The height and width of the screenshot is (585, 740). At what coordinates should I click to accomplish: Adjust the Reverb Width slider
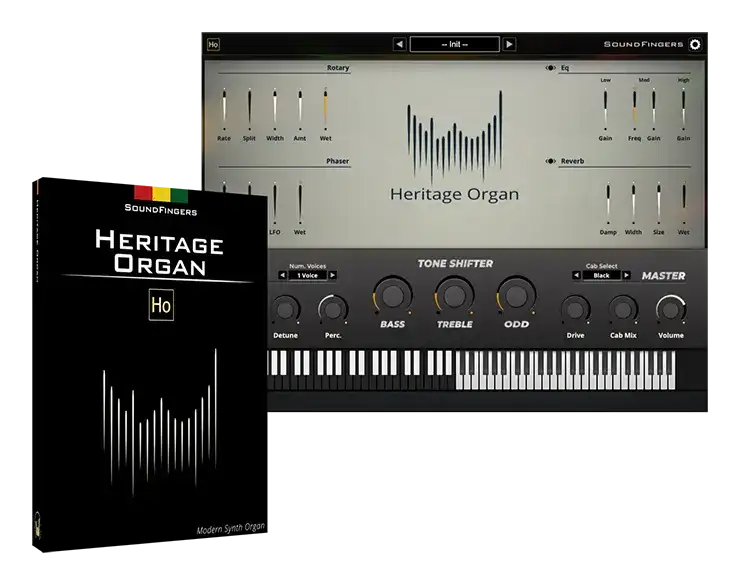point(633,203)
